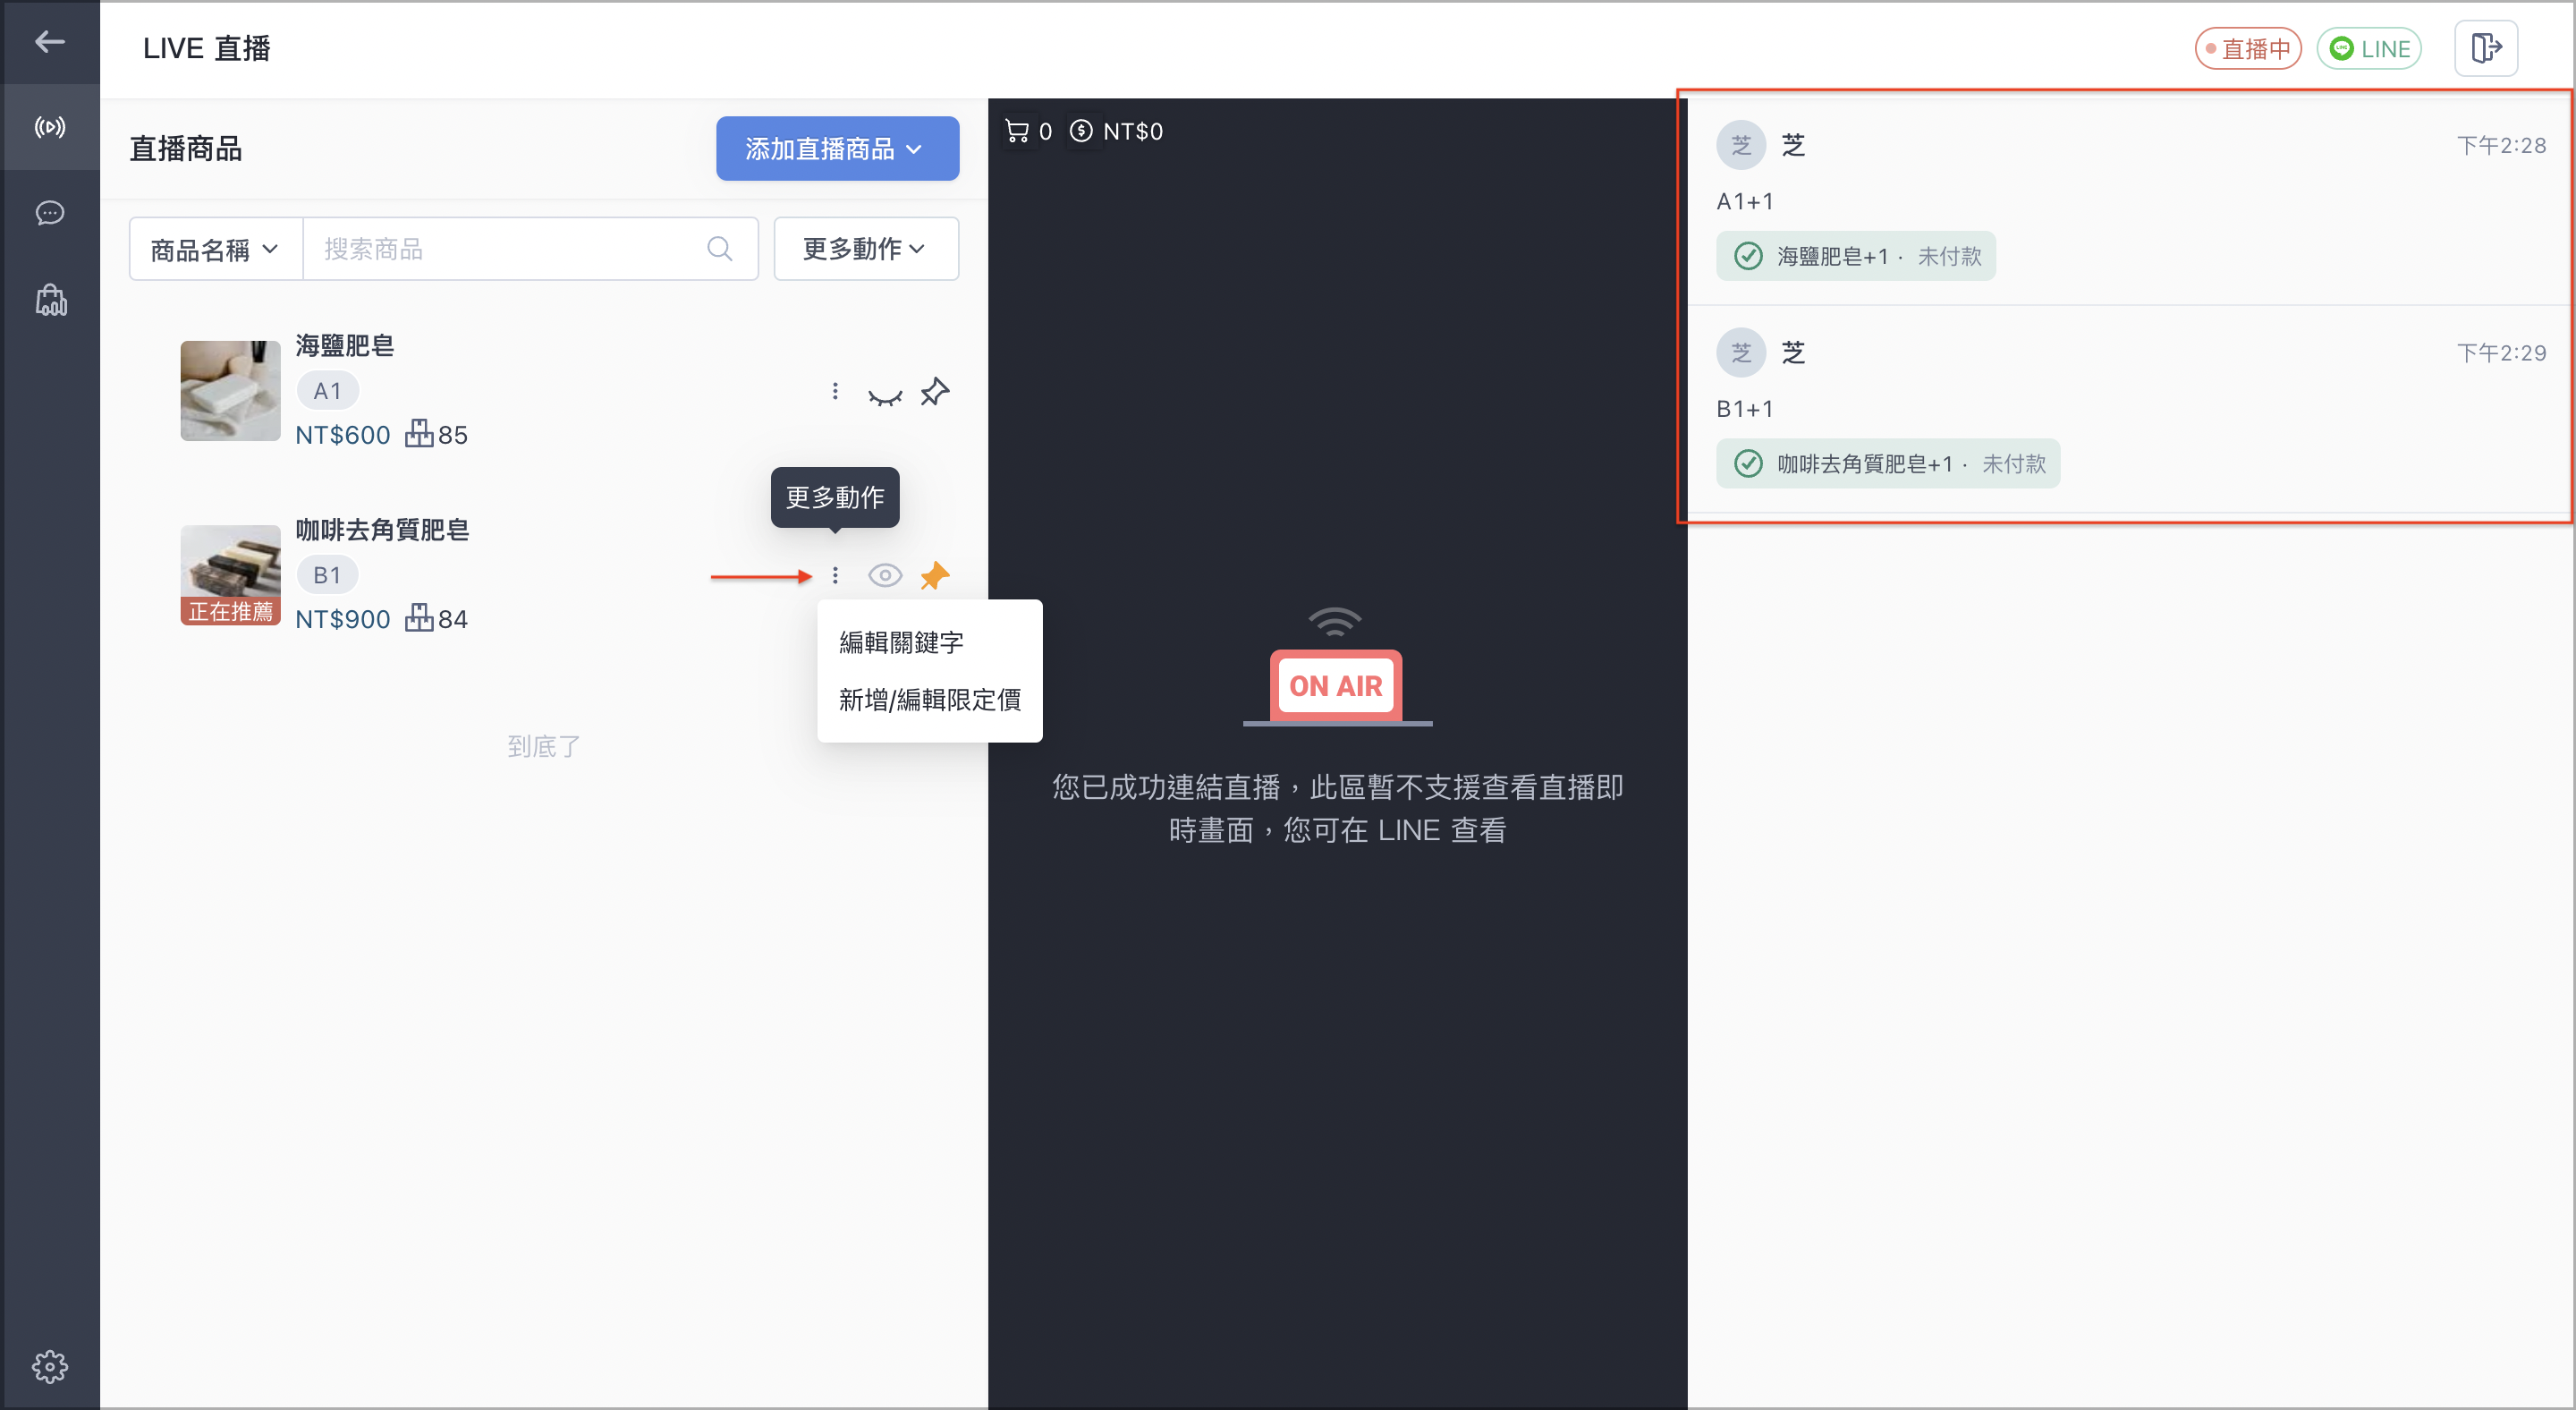Click the NT$600 price
Viewport: 2576px width, 1410px height.
343,435
